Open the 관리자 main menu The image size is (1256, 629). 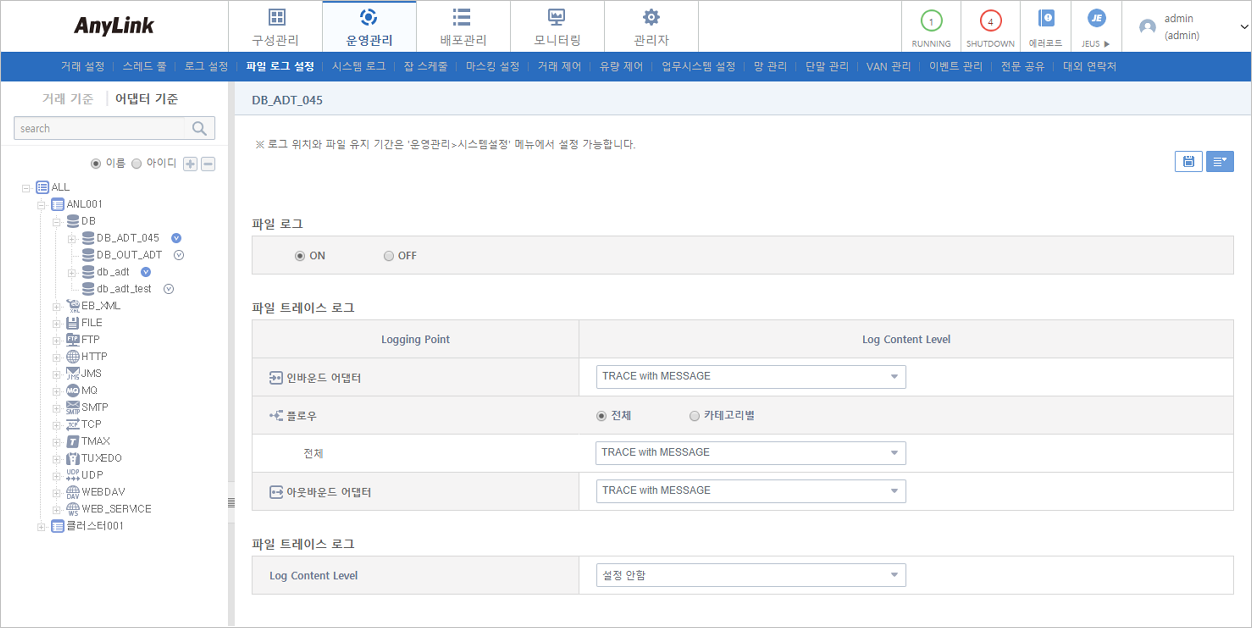pos(651,27)
